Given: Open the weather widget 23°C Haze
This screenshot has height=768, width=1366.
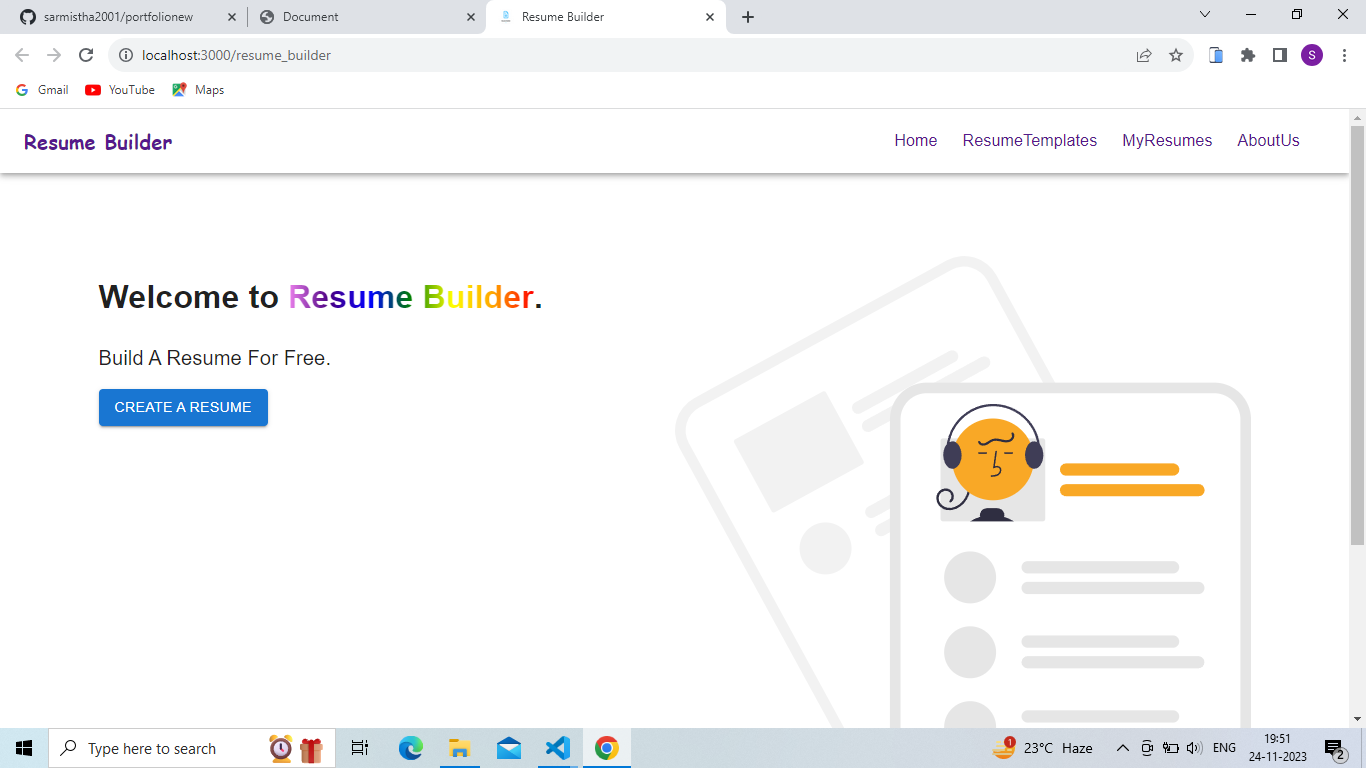Looking at the screenshot, I should 1042,748.
